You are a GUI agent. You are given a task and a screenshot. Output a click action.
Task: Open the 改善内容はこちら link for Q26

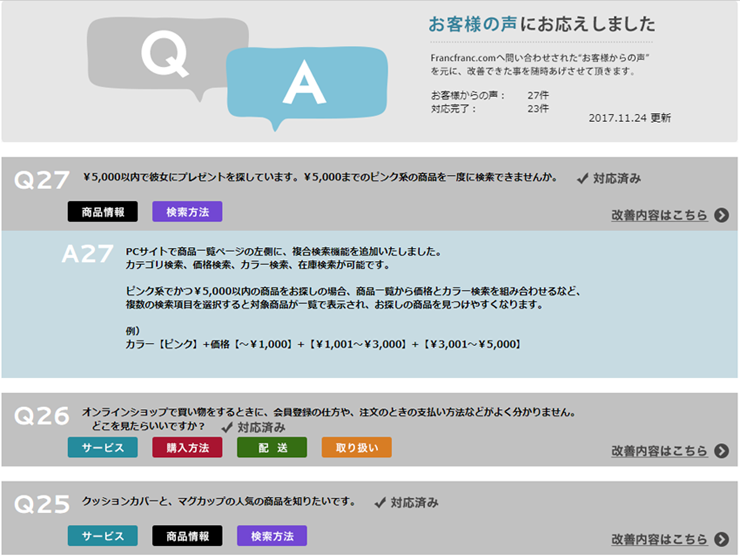coord(659,451)
